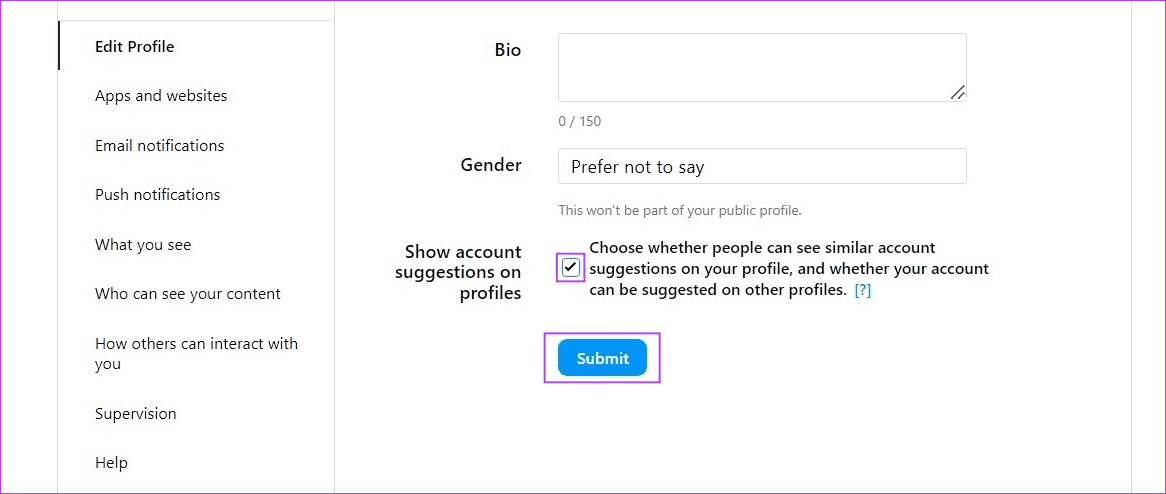Open How others can interact with you

[196, 354]
